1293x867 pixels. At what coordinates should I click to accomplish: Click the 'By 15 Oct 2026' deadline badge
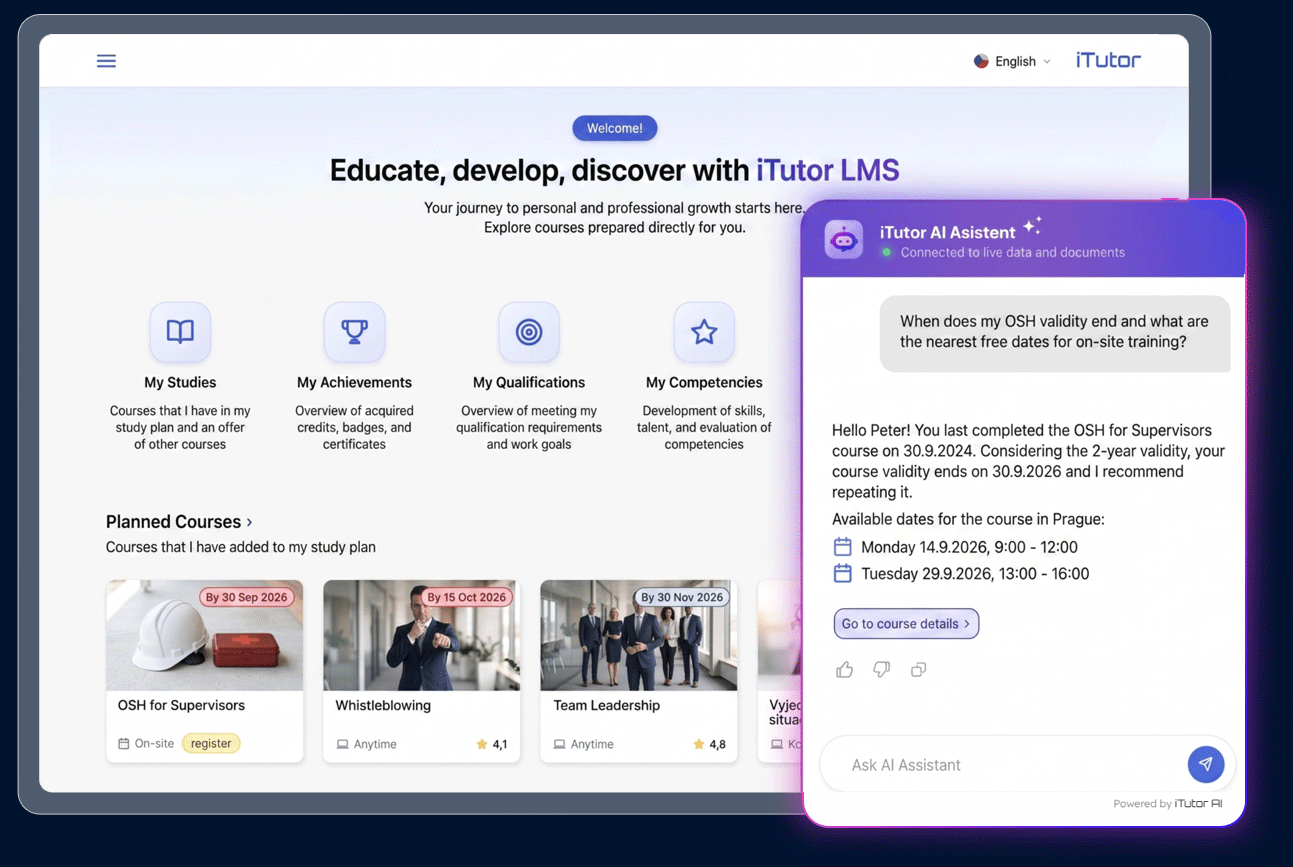click(466, 597)
